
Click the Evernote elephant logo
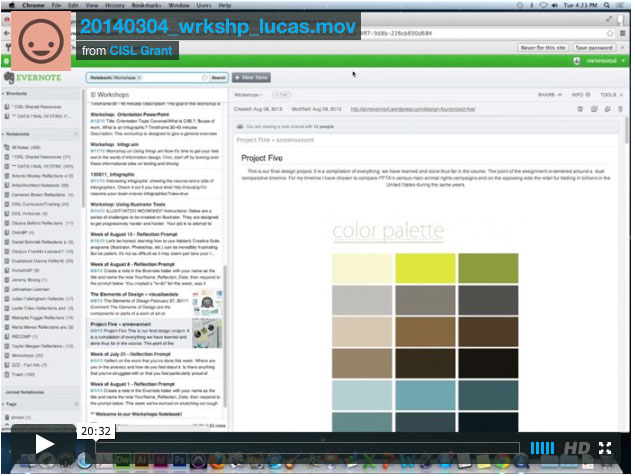click(x=9, y=77)
